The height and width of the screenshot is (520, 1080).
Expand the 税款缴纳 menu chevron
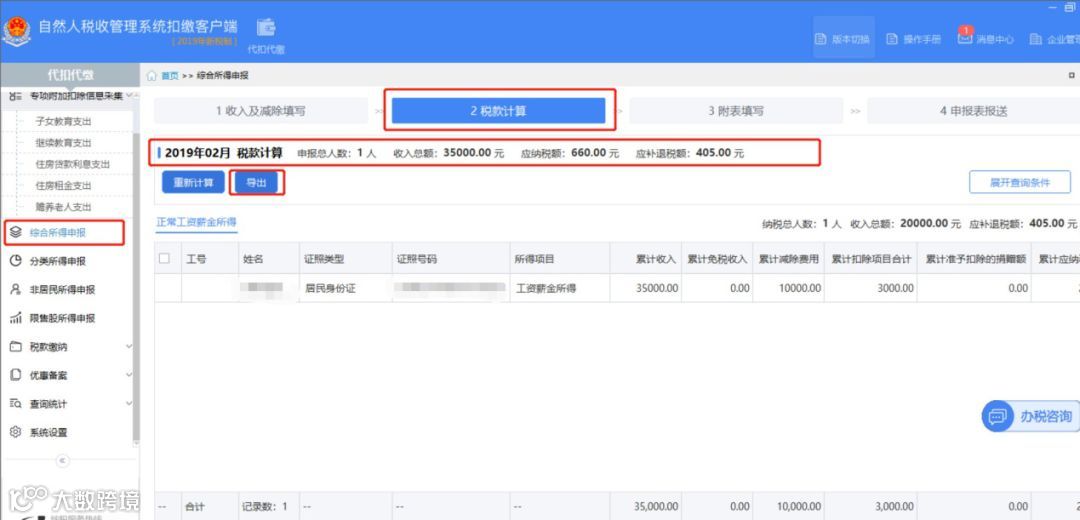point(129,346)
